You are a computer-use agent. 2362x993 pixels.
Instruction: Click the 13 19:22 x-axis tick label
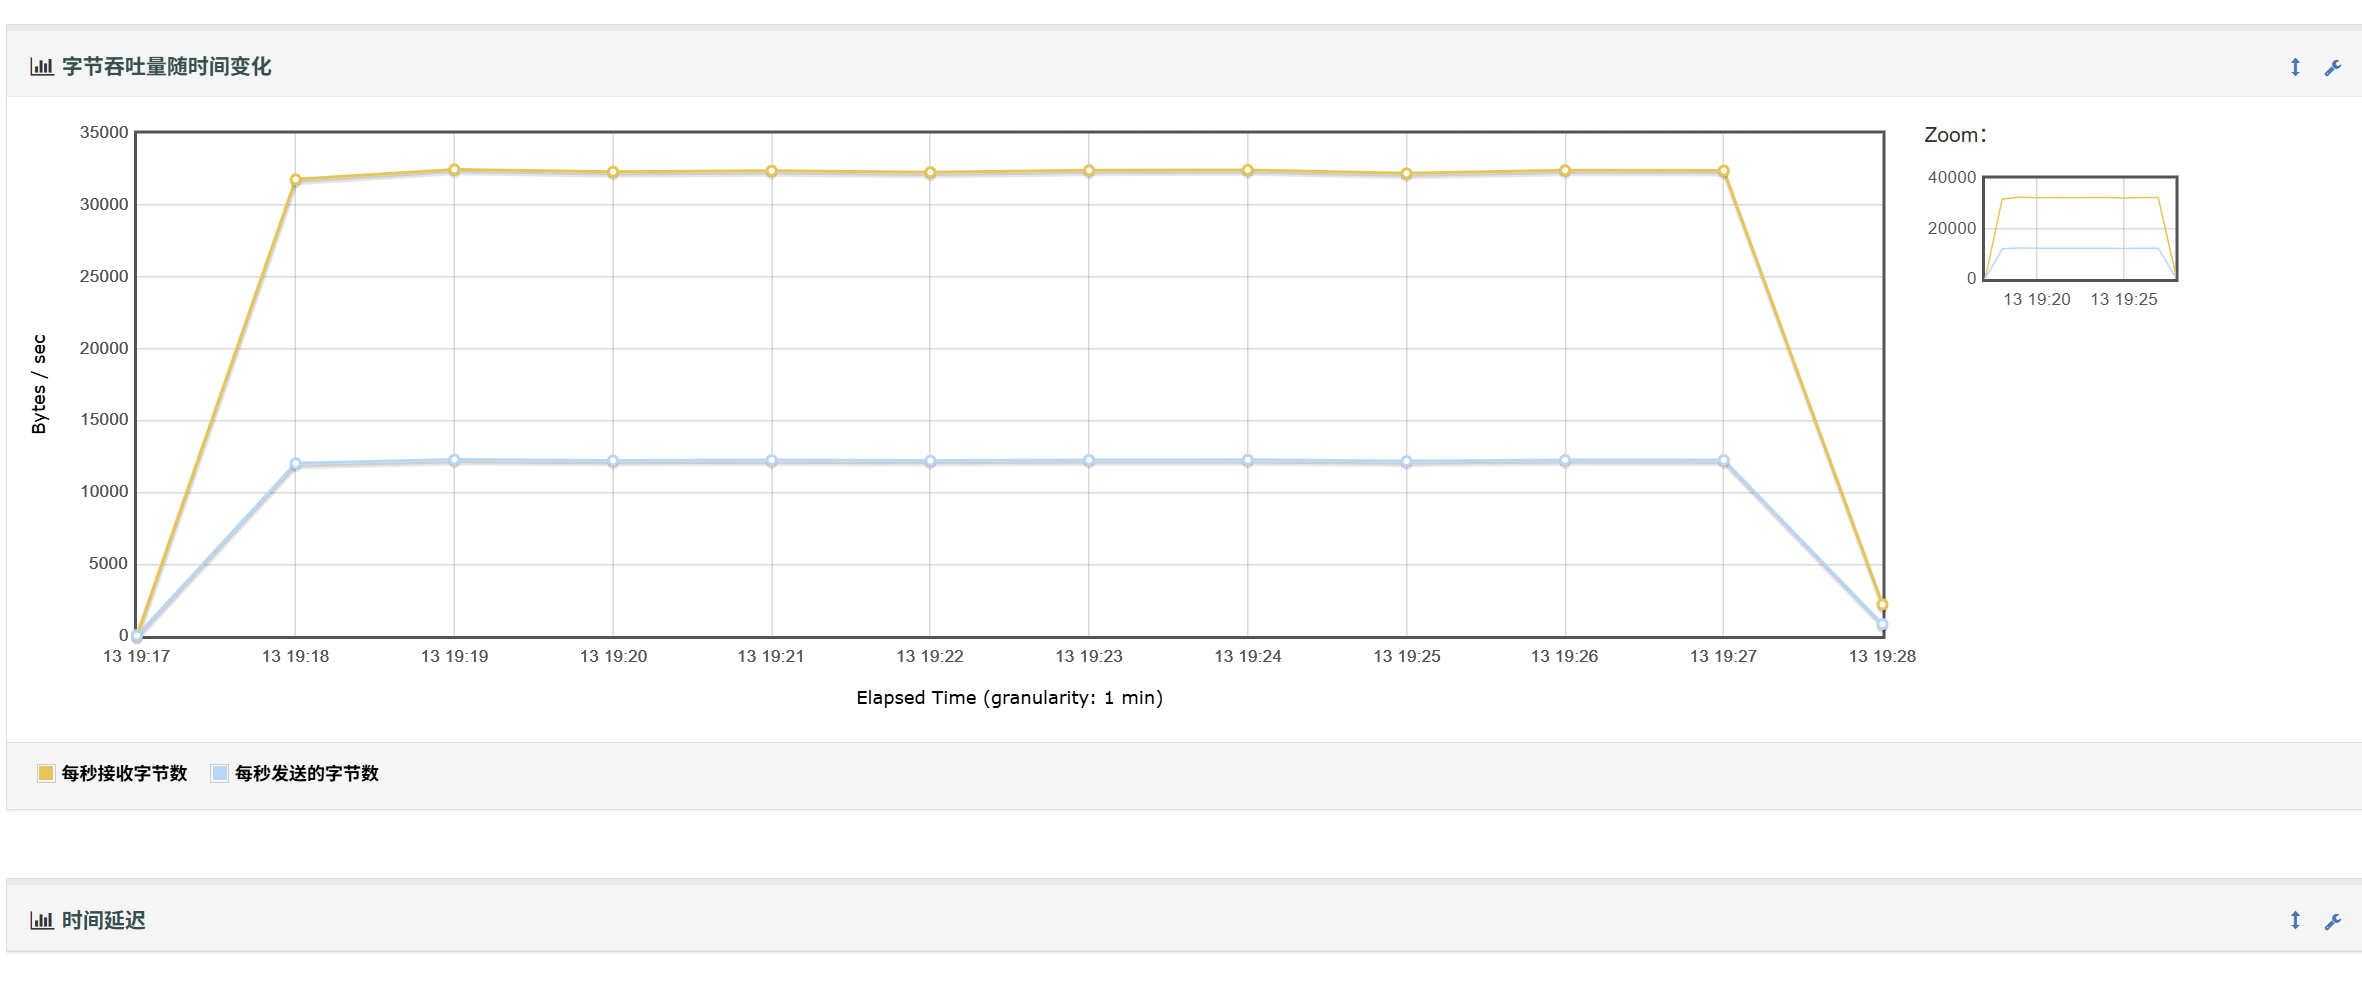coord(930,656)
